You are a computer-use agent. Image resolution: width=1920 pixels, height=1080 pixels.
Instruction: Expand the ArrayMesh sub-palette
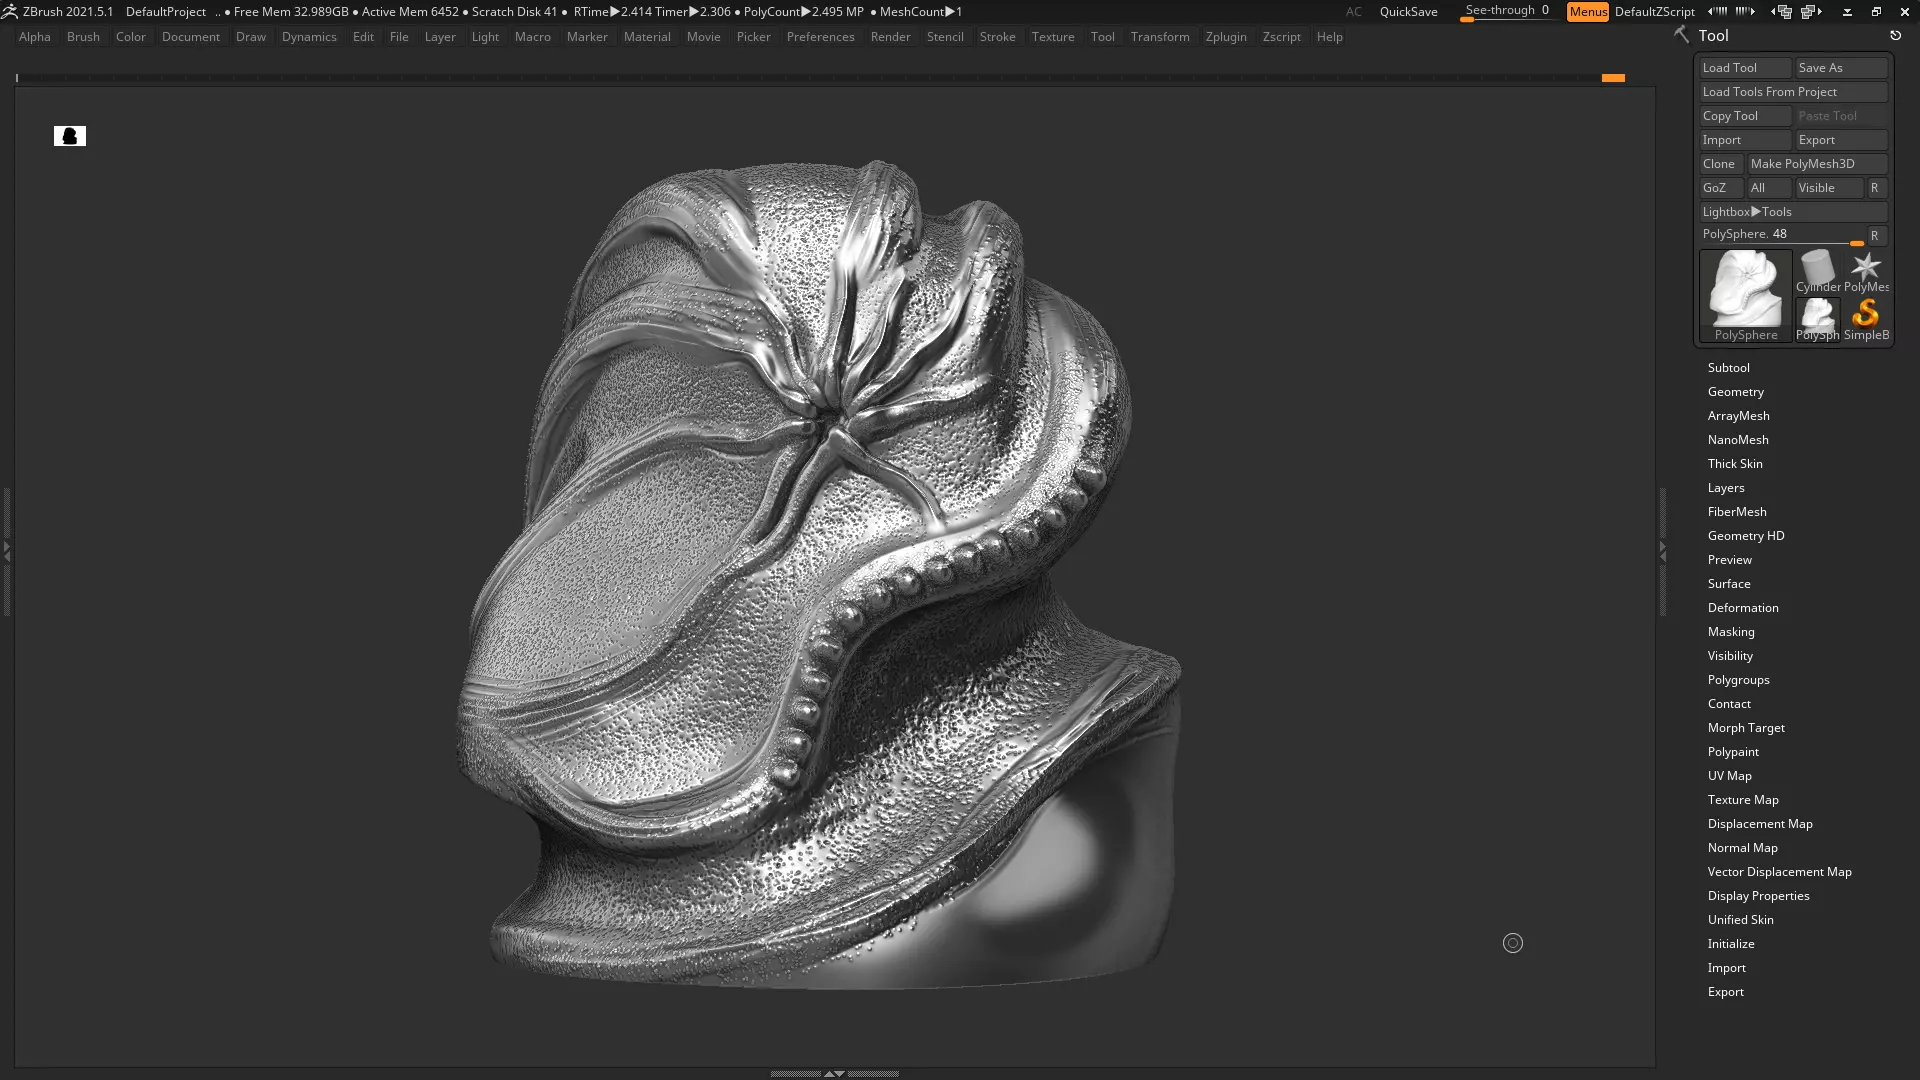click(1738, 416)
